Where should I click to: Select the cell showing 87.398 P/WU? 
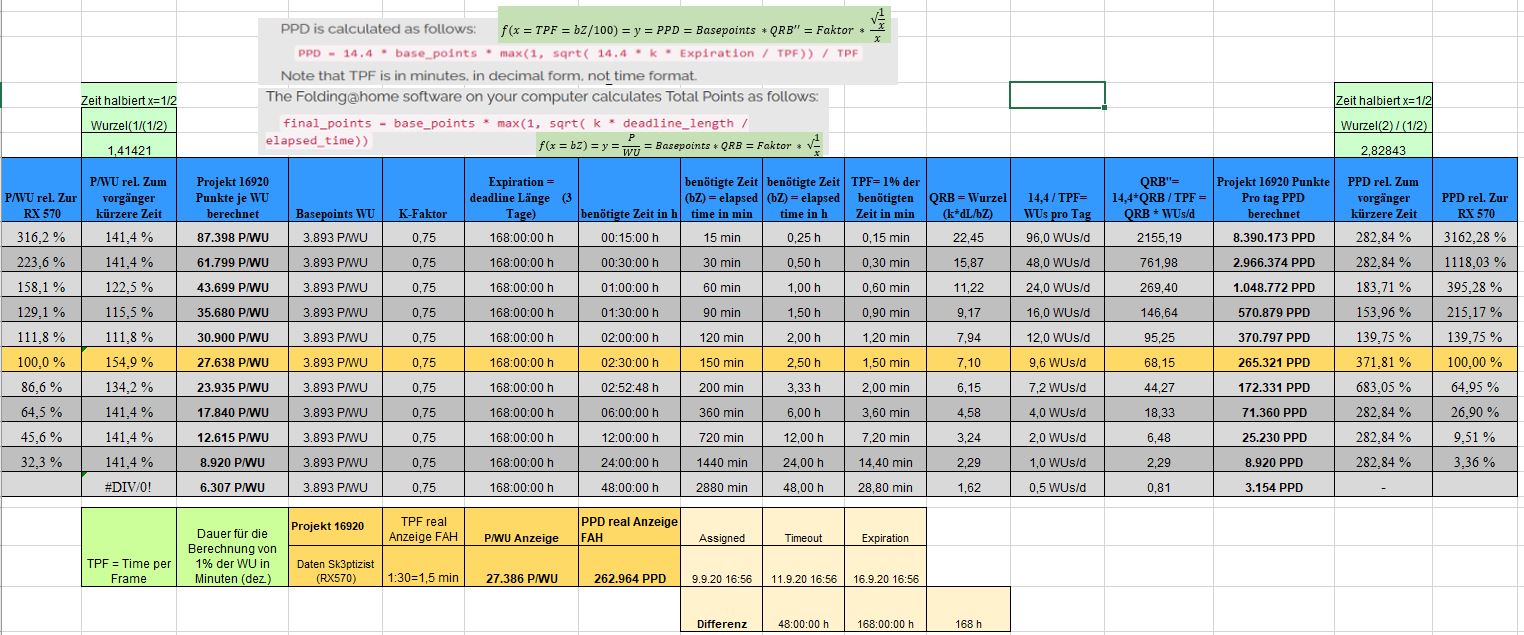pos(233,237)
